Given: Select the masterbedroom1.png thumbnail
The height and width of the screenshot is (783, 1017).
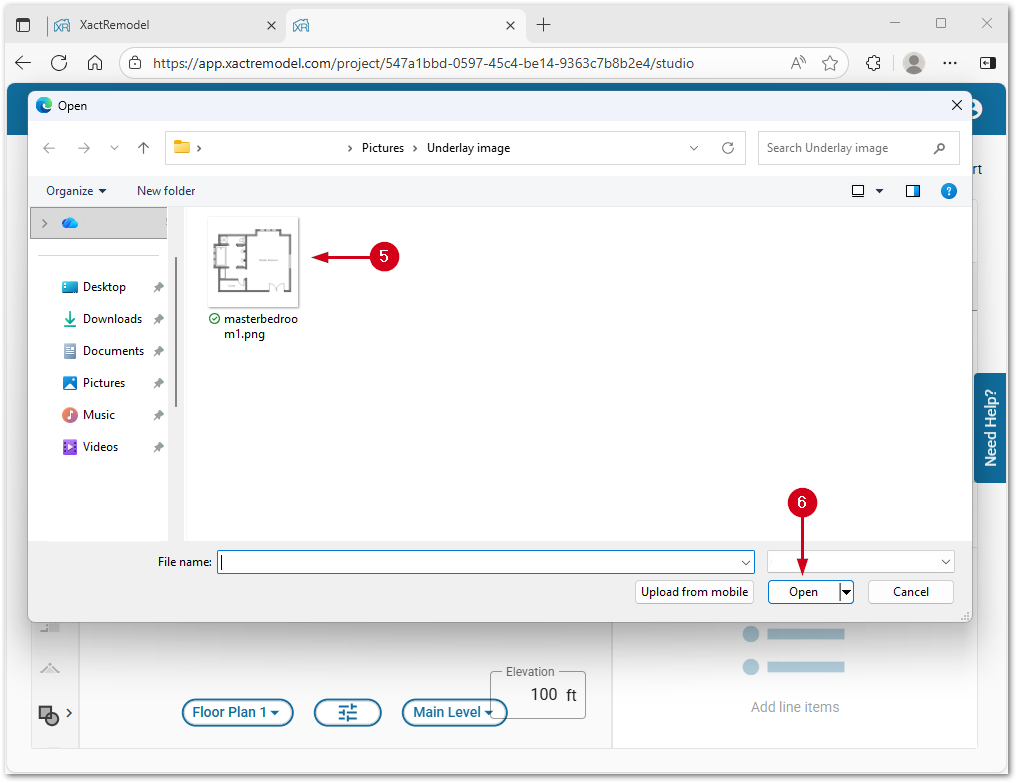Looking at the screenshot, I should click(252, 262).
